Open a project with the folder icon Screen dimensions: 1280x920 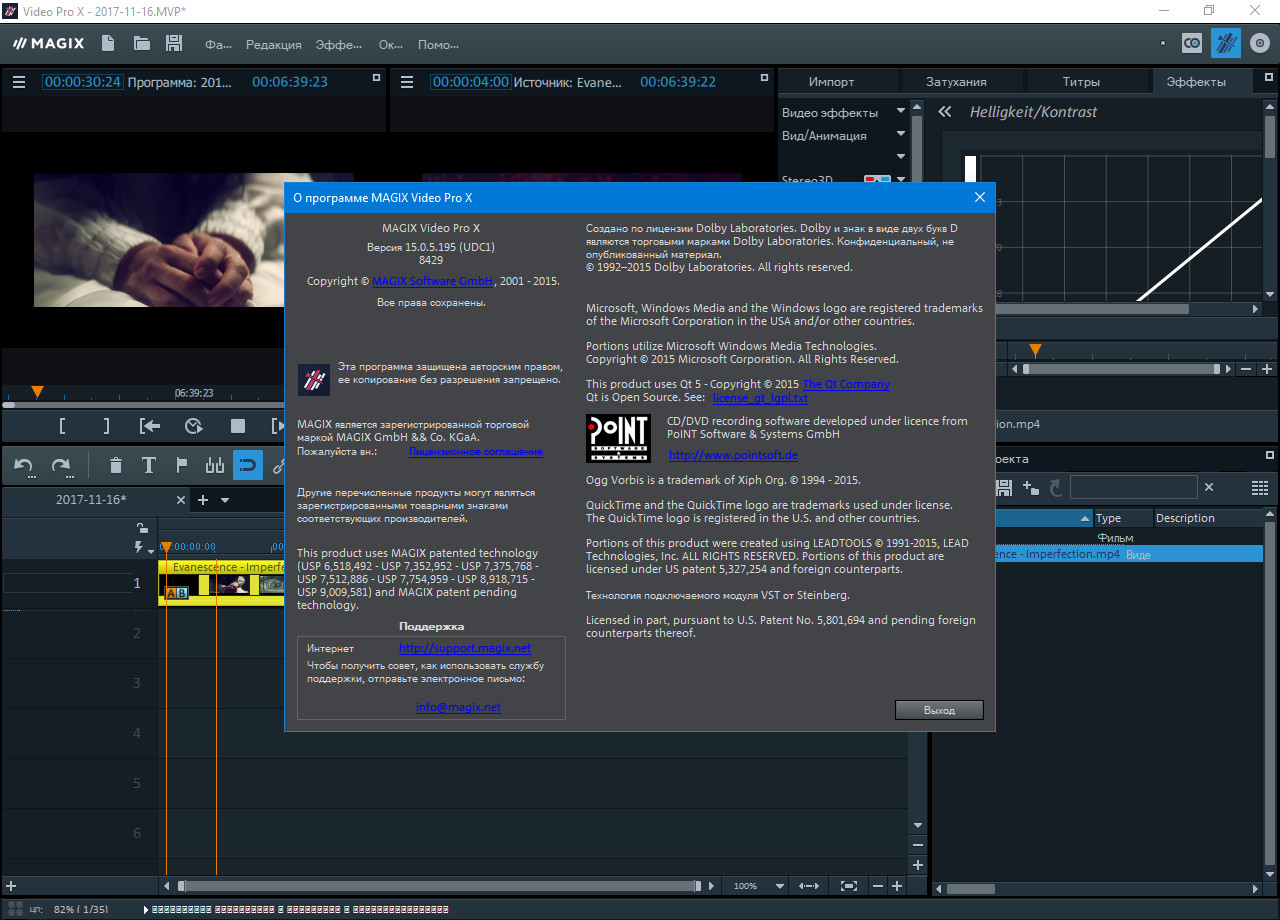coord(142,43)
